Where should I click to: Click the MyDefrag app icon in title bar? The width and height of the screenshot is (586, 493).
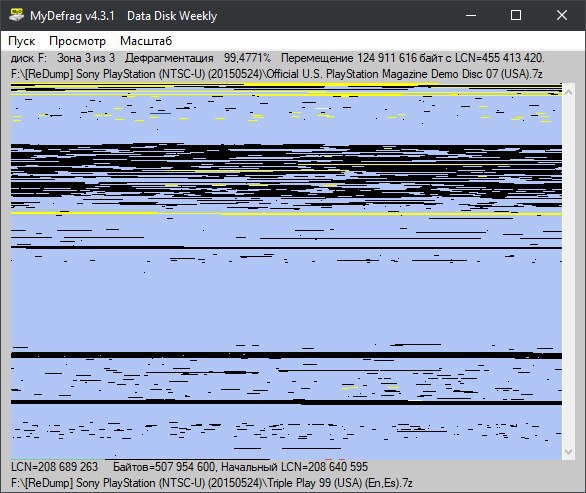point(16,16)
